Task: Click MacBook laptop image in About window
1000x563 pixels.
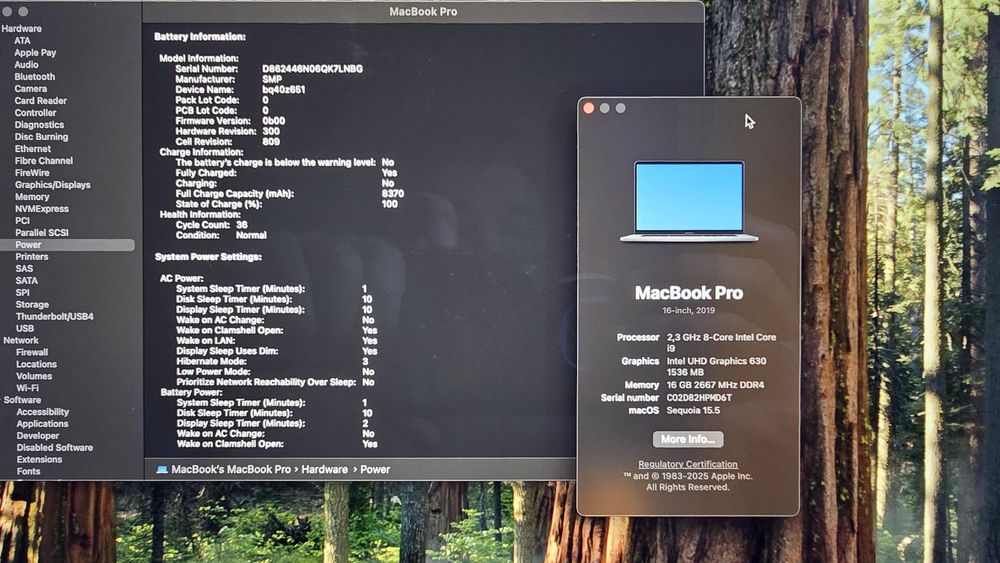Action: click(689, 201)
